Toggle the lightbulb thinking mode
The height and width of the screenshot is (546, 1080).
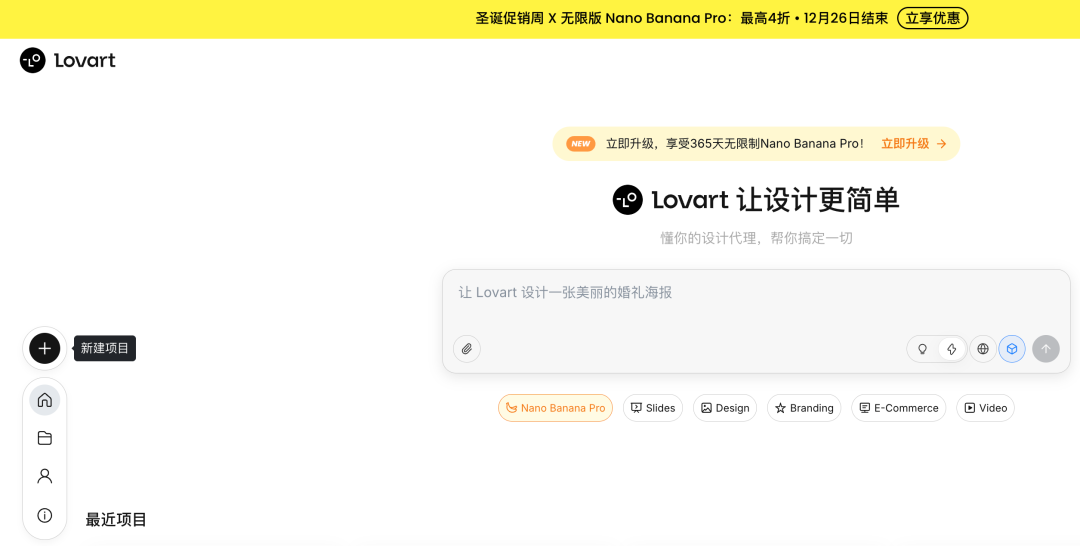(x=923, y=349)
